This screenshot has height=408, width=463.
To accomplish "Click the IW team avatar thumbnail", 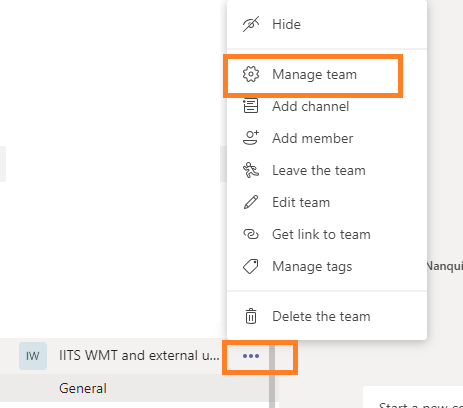I will pyautogui.click(x=33, y=356).
